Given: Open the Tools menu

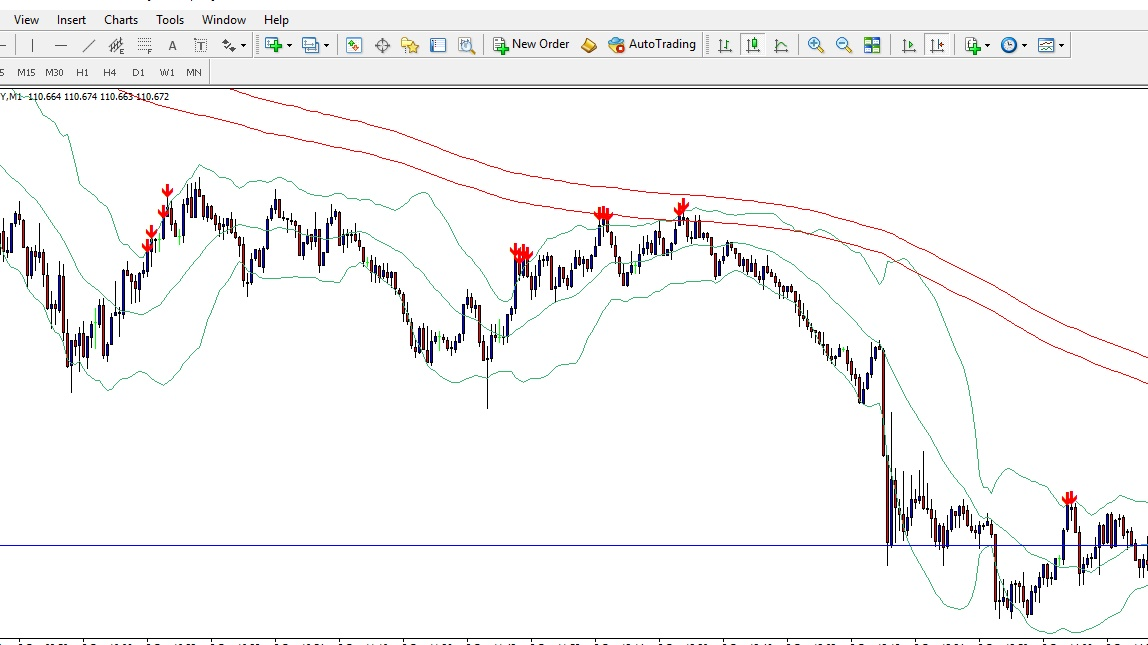Looking at the screenshot, I should [170, 20].
